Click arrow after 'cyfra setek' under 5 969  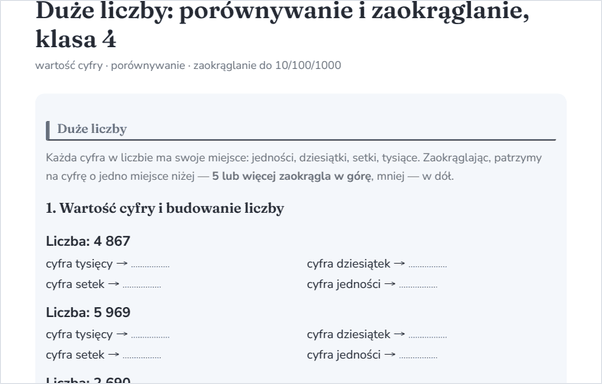click(x=113, y=354)
